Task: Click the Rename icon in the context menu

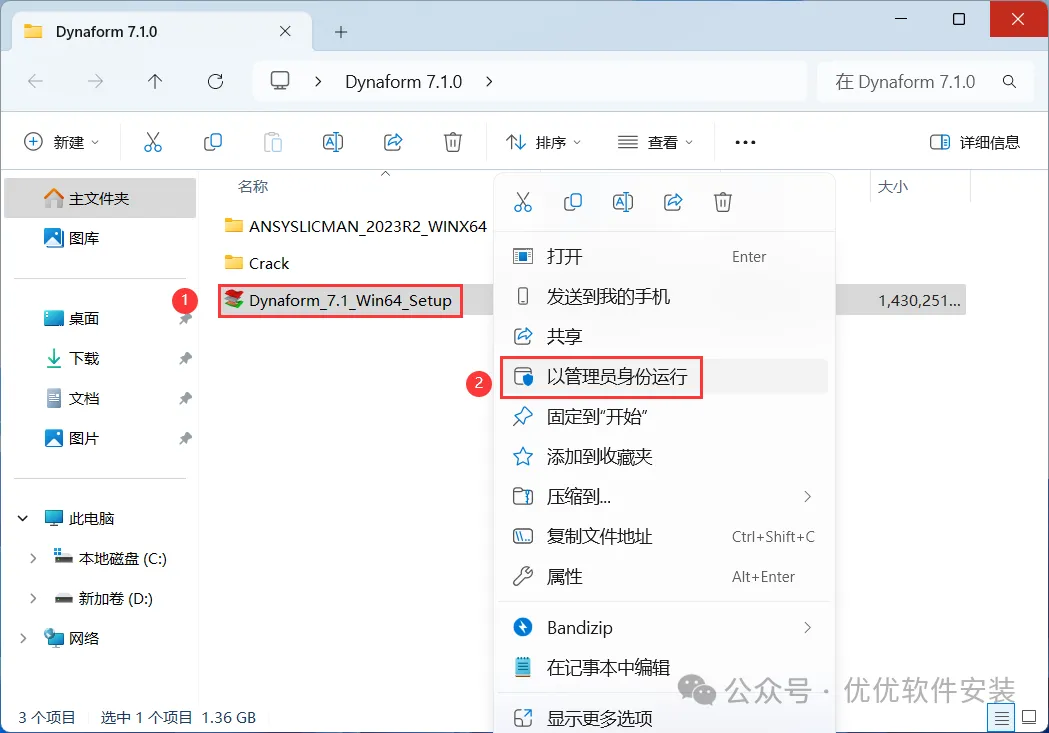Action: pos(623,202)
